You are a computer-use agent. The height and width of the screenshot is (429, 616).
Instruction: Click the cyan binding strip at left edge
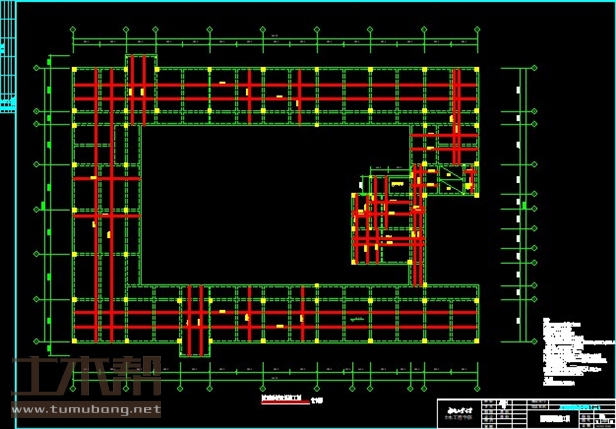coord(4,60)
